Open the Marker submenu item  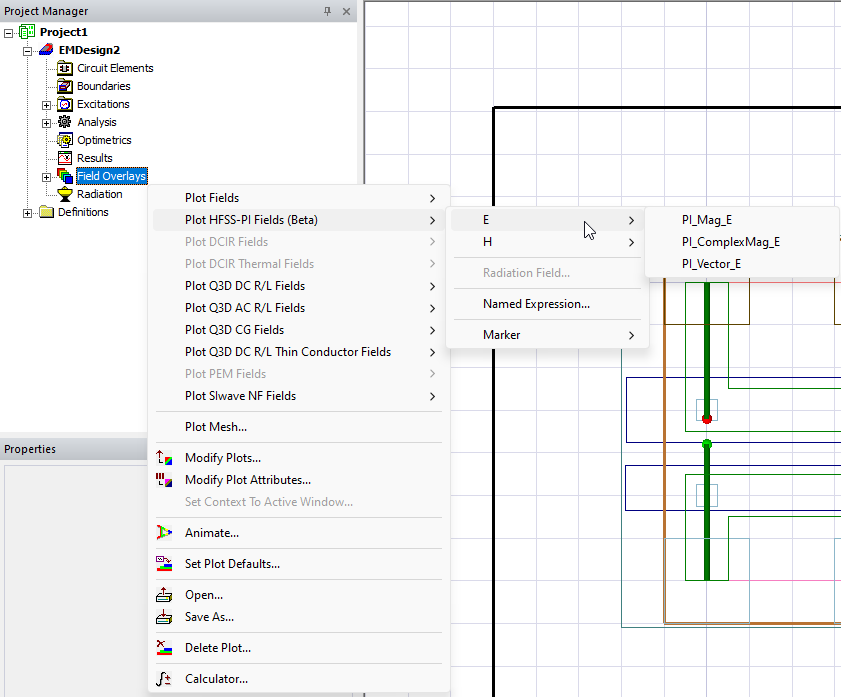547,335
